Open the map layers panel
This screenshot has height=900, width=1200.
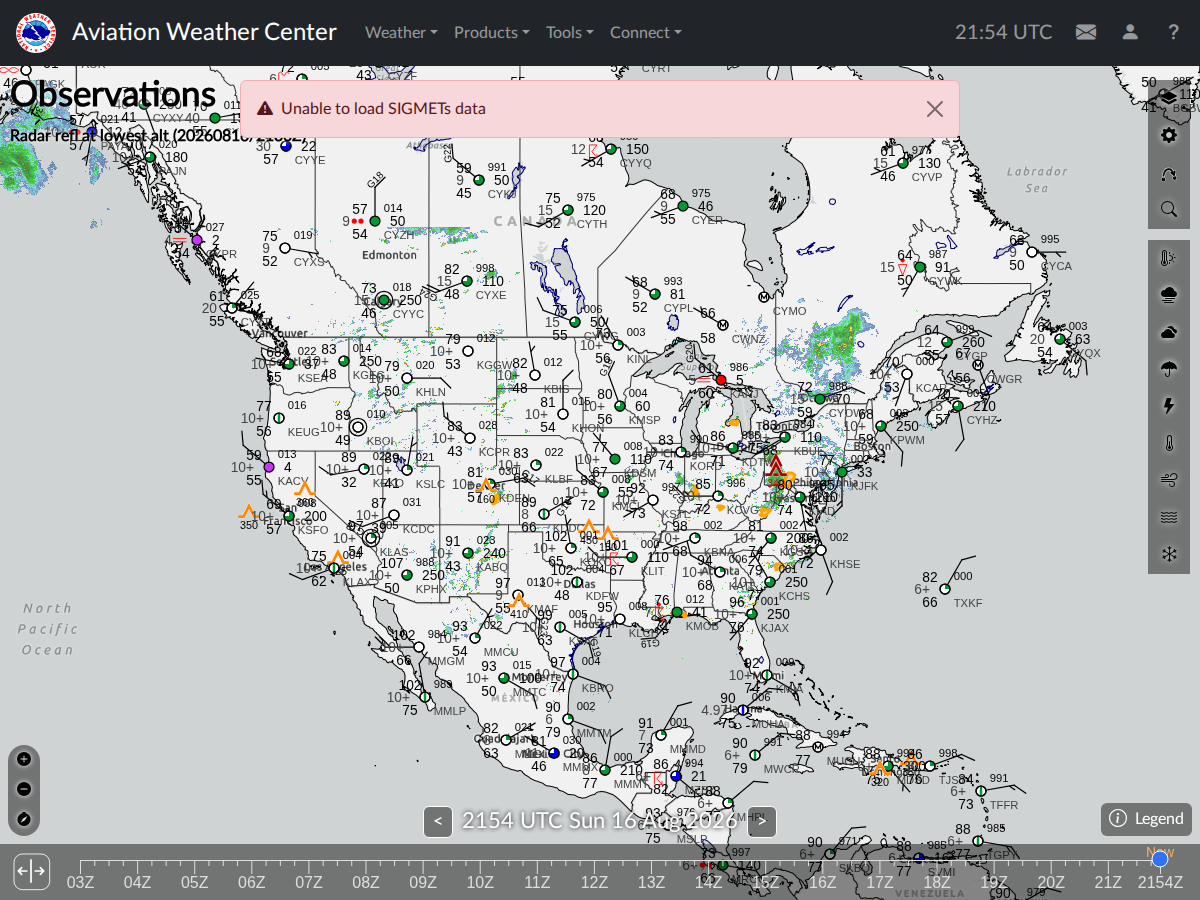tap(1168, 97)
